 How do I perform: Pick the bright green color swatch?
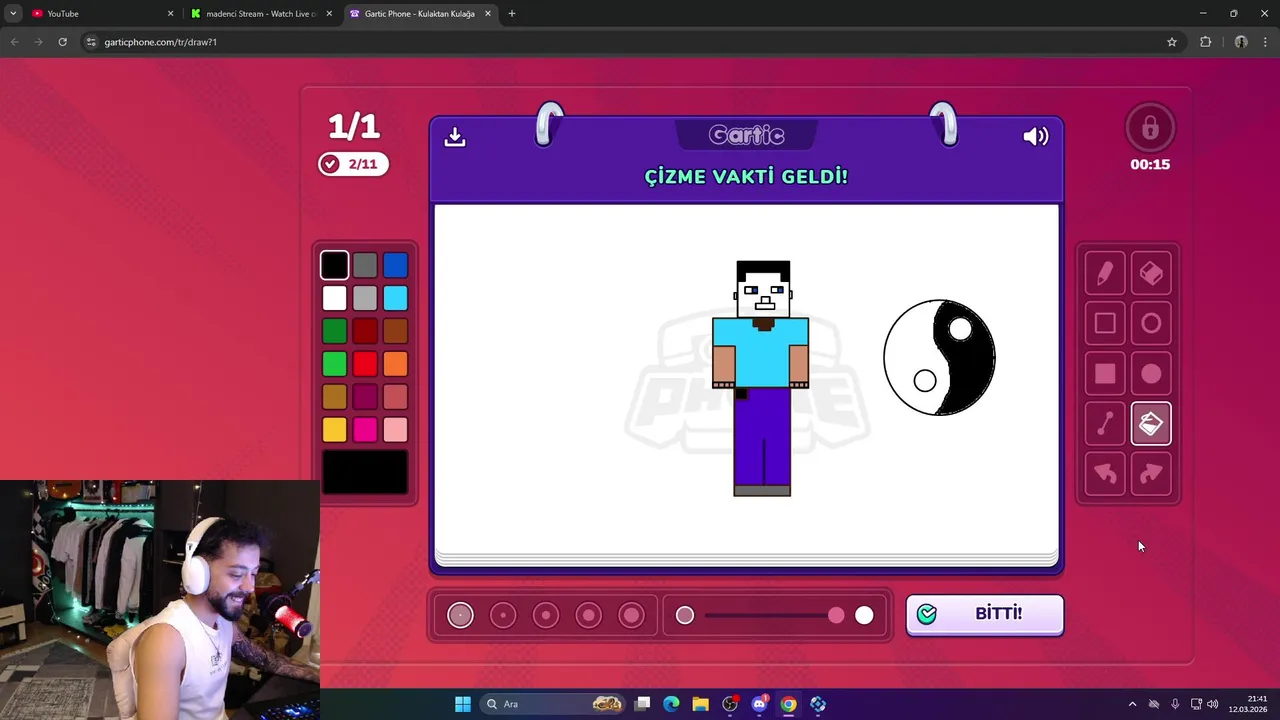[x=335, y=364]
